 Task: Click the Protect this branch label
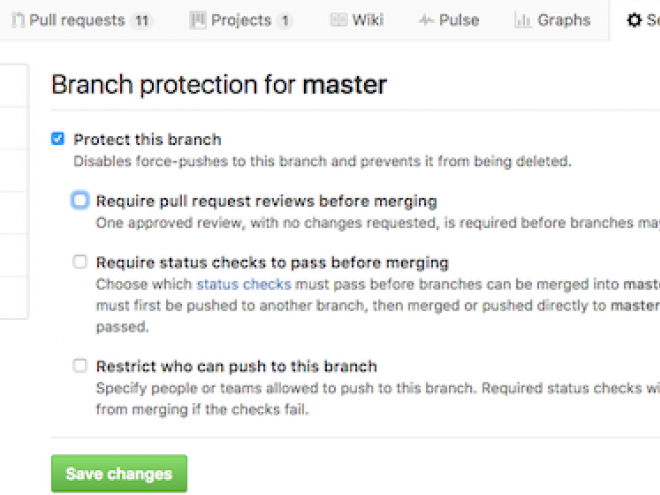pyautogui.click(x=147, y=139)
